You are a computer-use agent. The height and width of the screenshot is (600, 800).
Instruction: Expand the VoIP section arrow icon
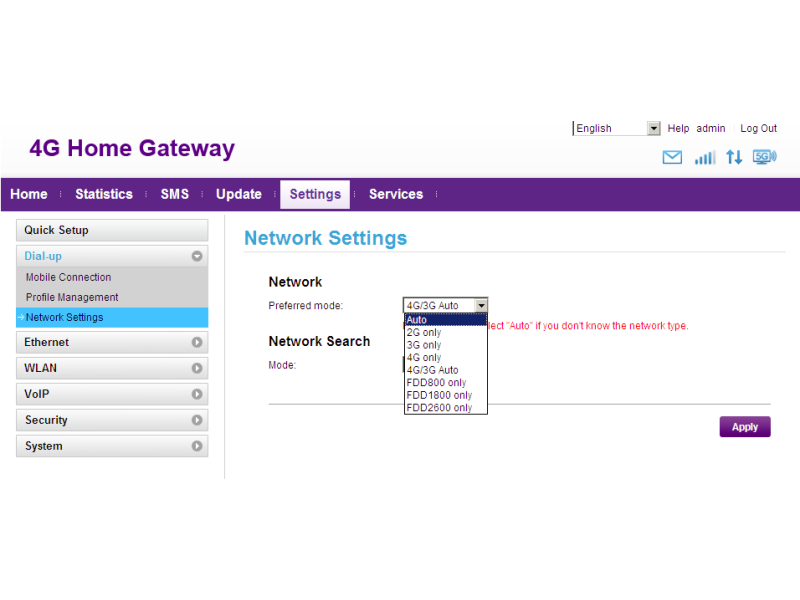[197, 394]
